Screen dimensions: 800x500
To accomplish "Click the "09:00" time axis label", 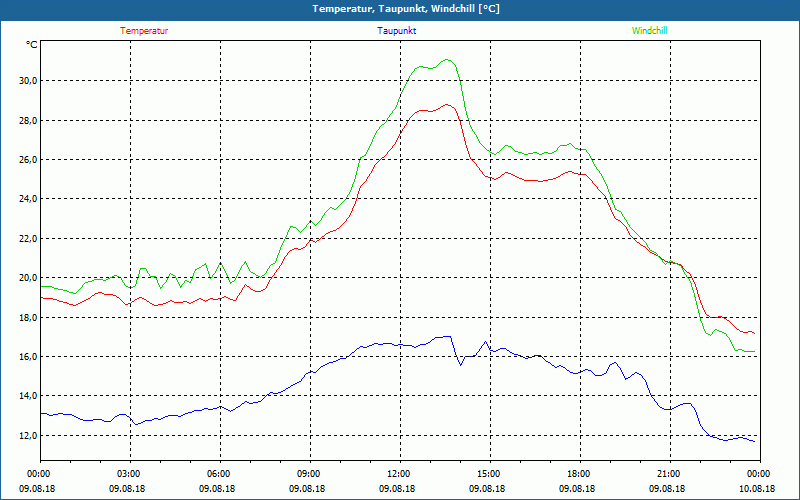I will point(308,474).
